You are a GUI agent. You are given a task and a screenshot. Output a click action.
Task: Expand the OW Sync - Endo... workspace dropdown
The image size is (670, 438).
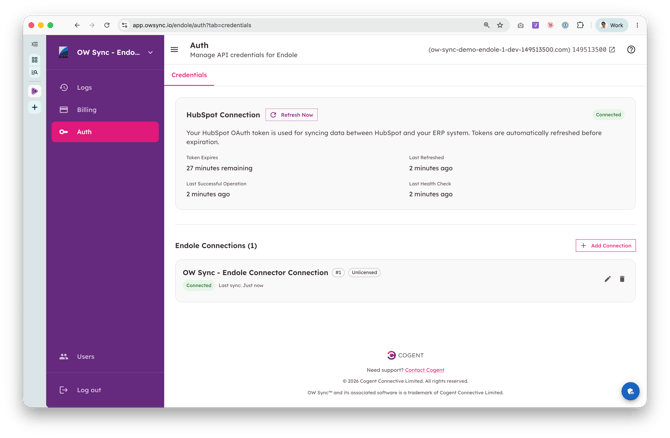point(150,53)
